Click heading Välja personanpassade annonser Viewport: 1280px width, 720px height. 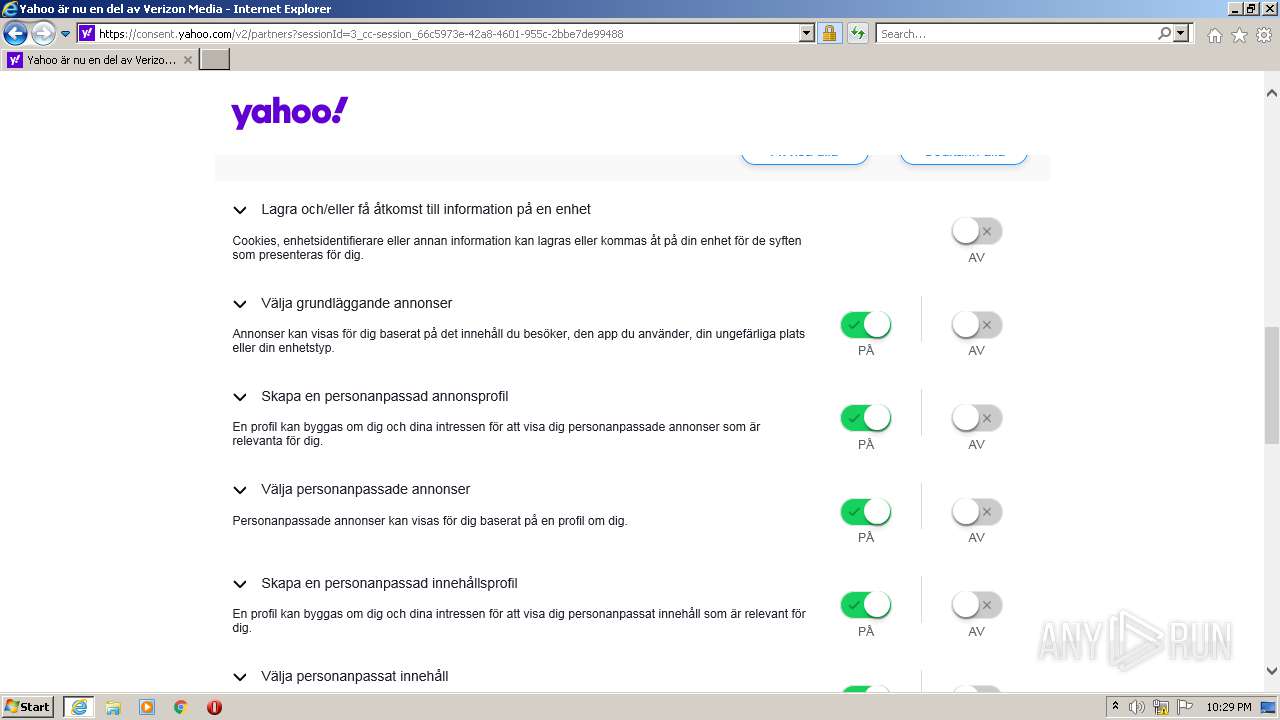click(x=366, y=489)
